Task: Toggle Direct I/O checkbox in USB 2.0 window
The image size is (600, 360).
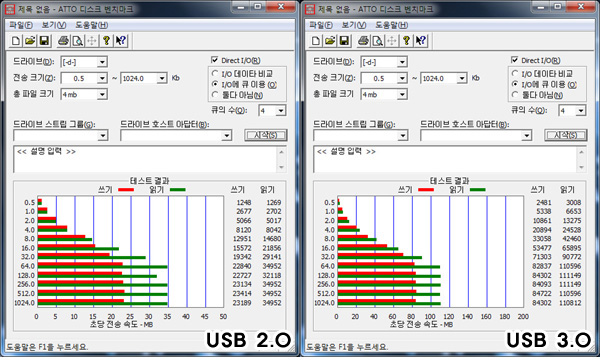Action: [215, 60]
